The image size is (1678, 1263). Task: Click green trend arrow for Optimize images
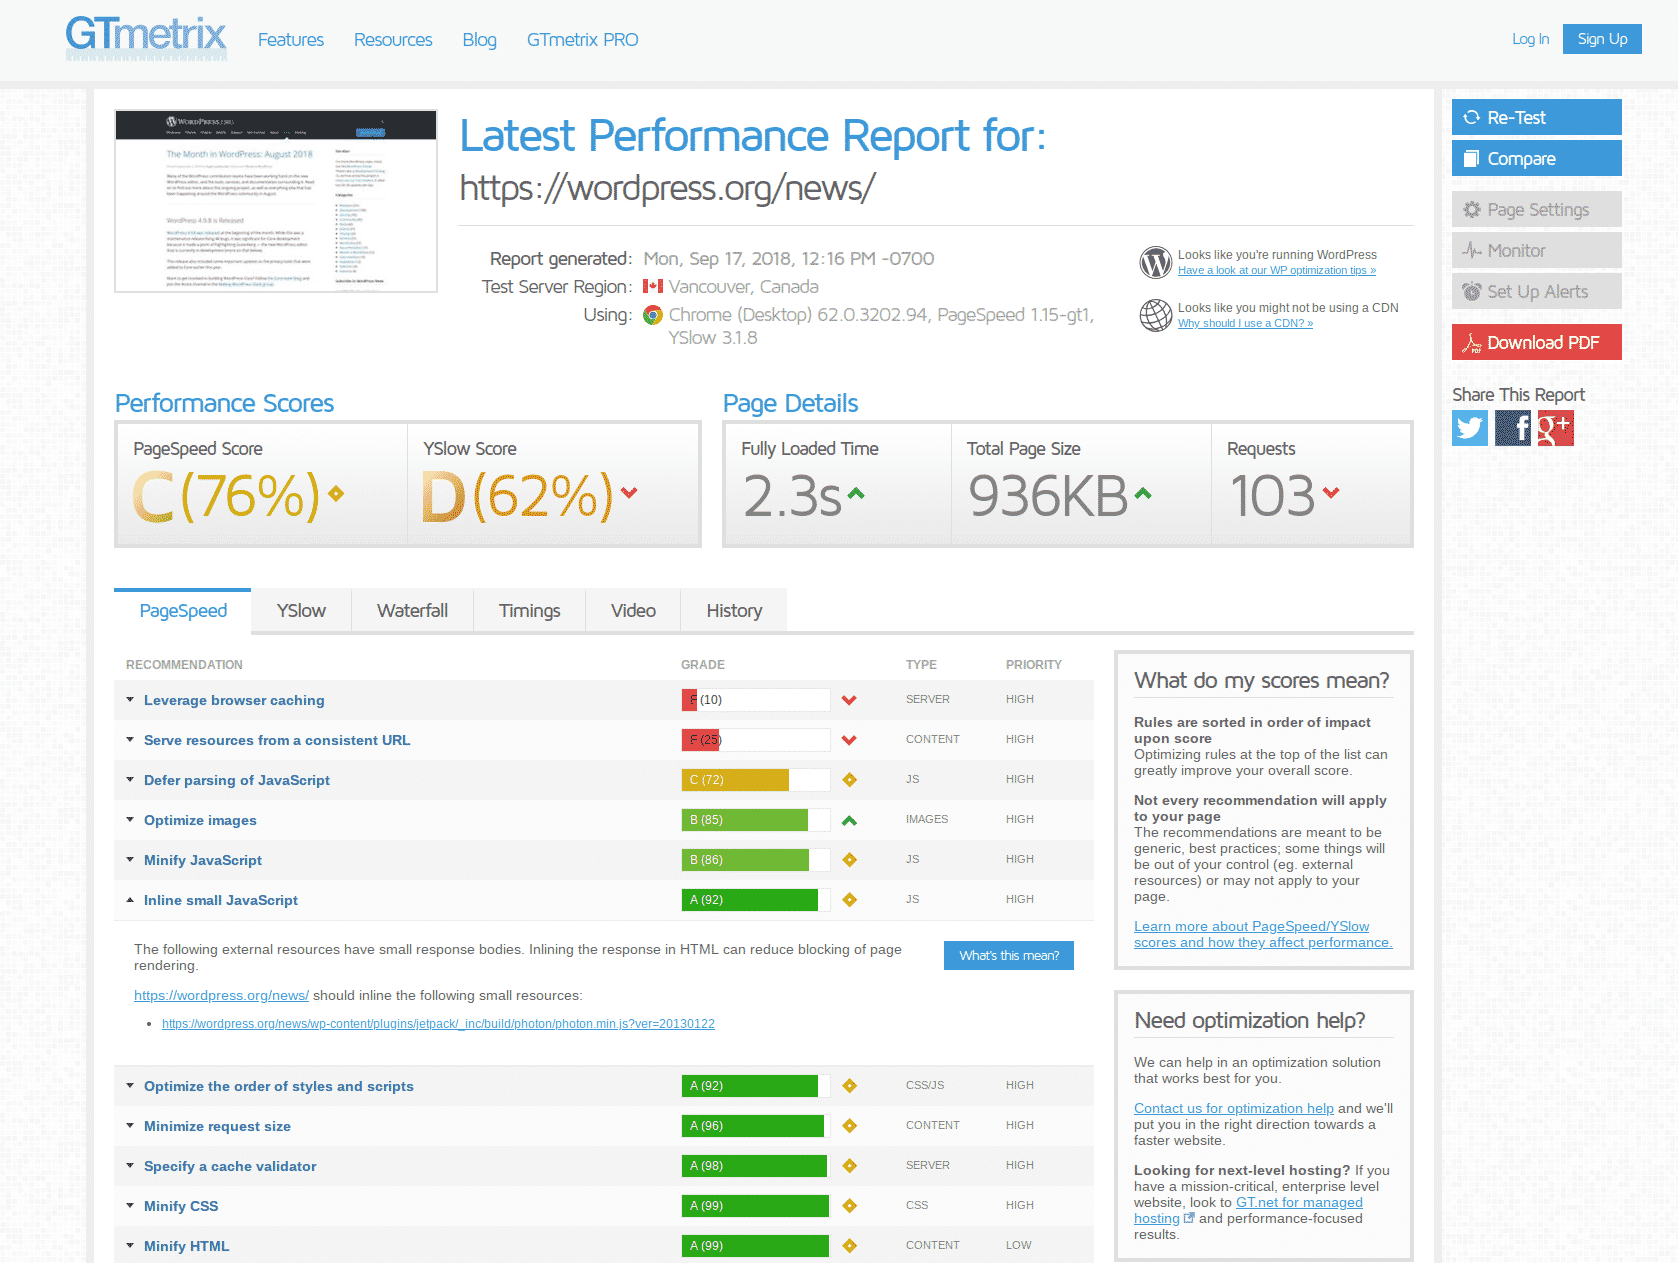coord(849,820)
